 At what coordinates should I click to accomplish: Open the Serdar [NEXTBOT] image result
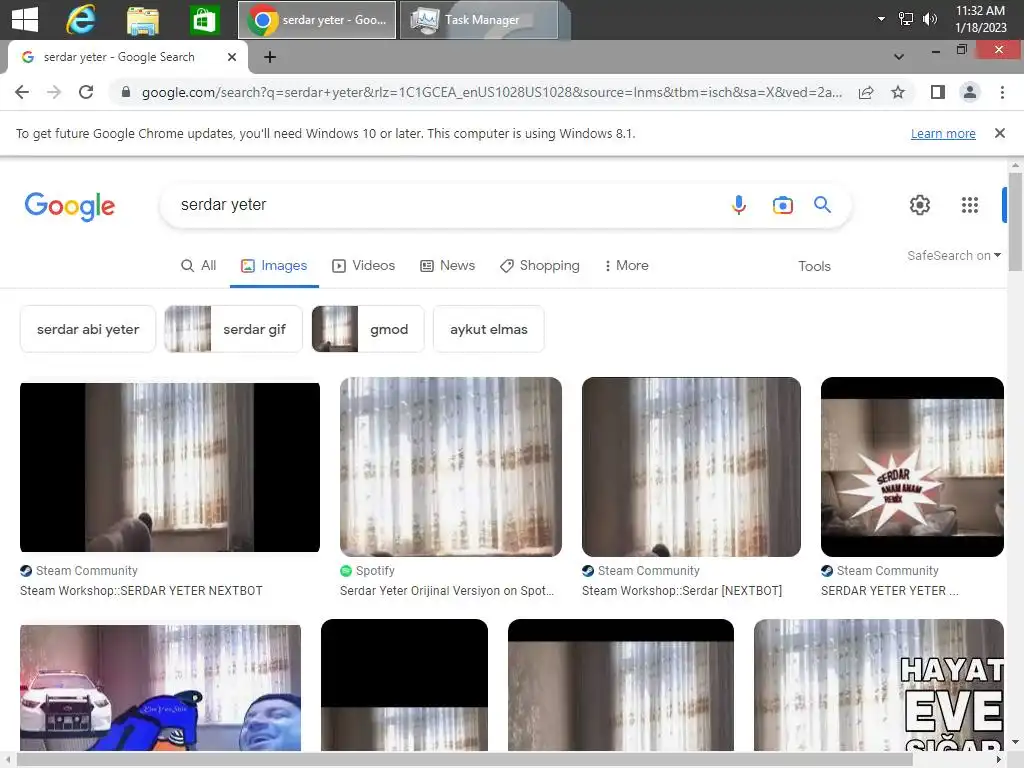691,467
